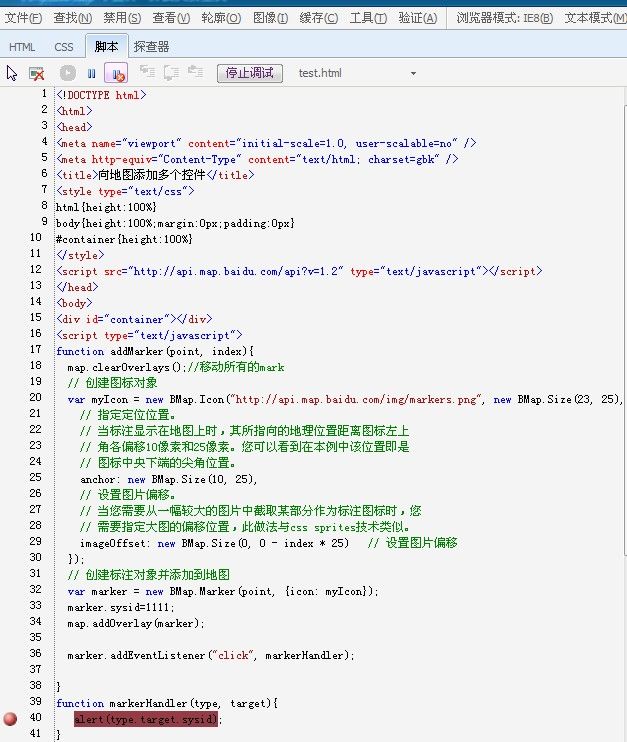Switch to the 探查器 tab
Screen dimensions: 627x742
[151, 47]
